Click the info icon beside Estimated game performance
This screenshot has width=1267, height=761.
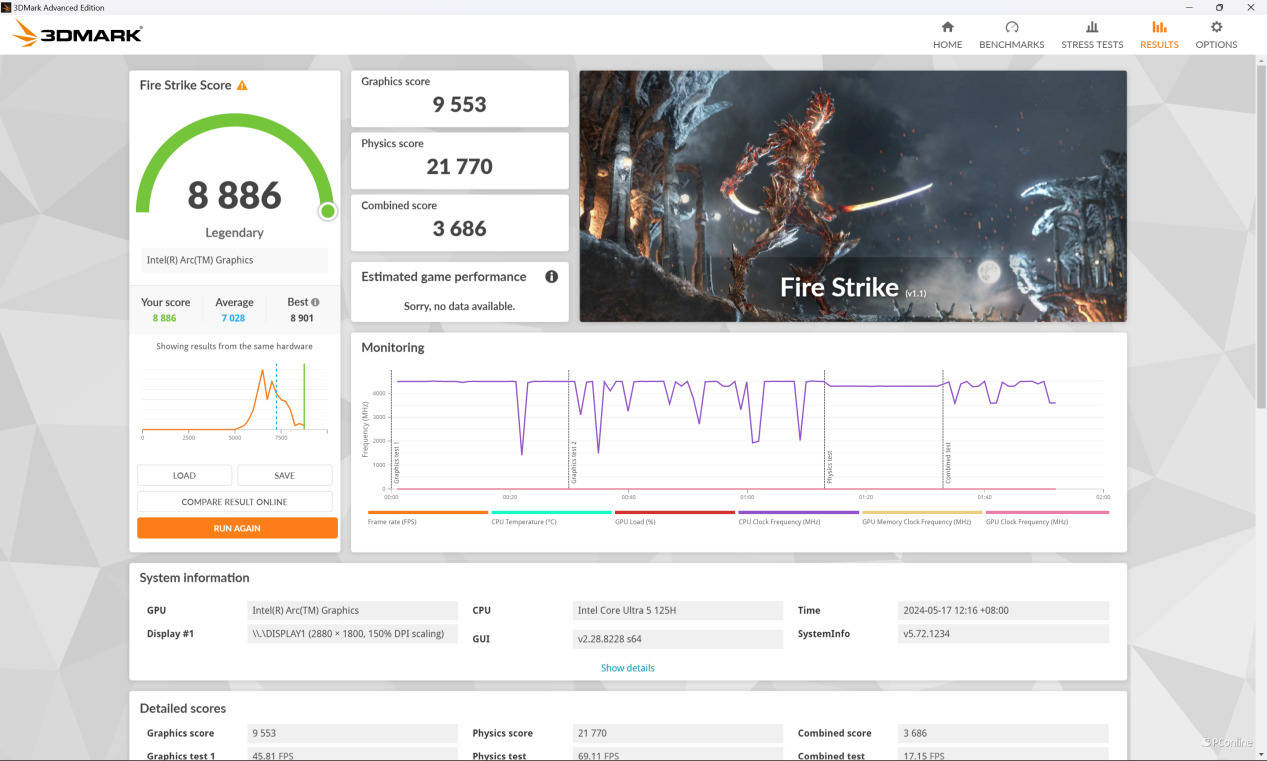[x=551, y=277]
